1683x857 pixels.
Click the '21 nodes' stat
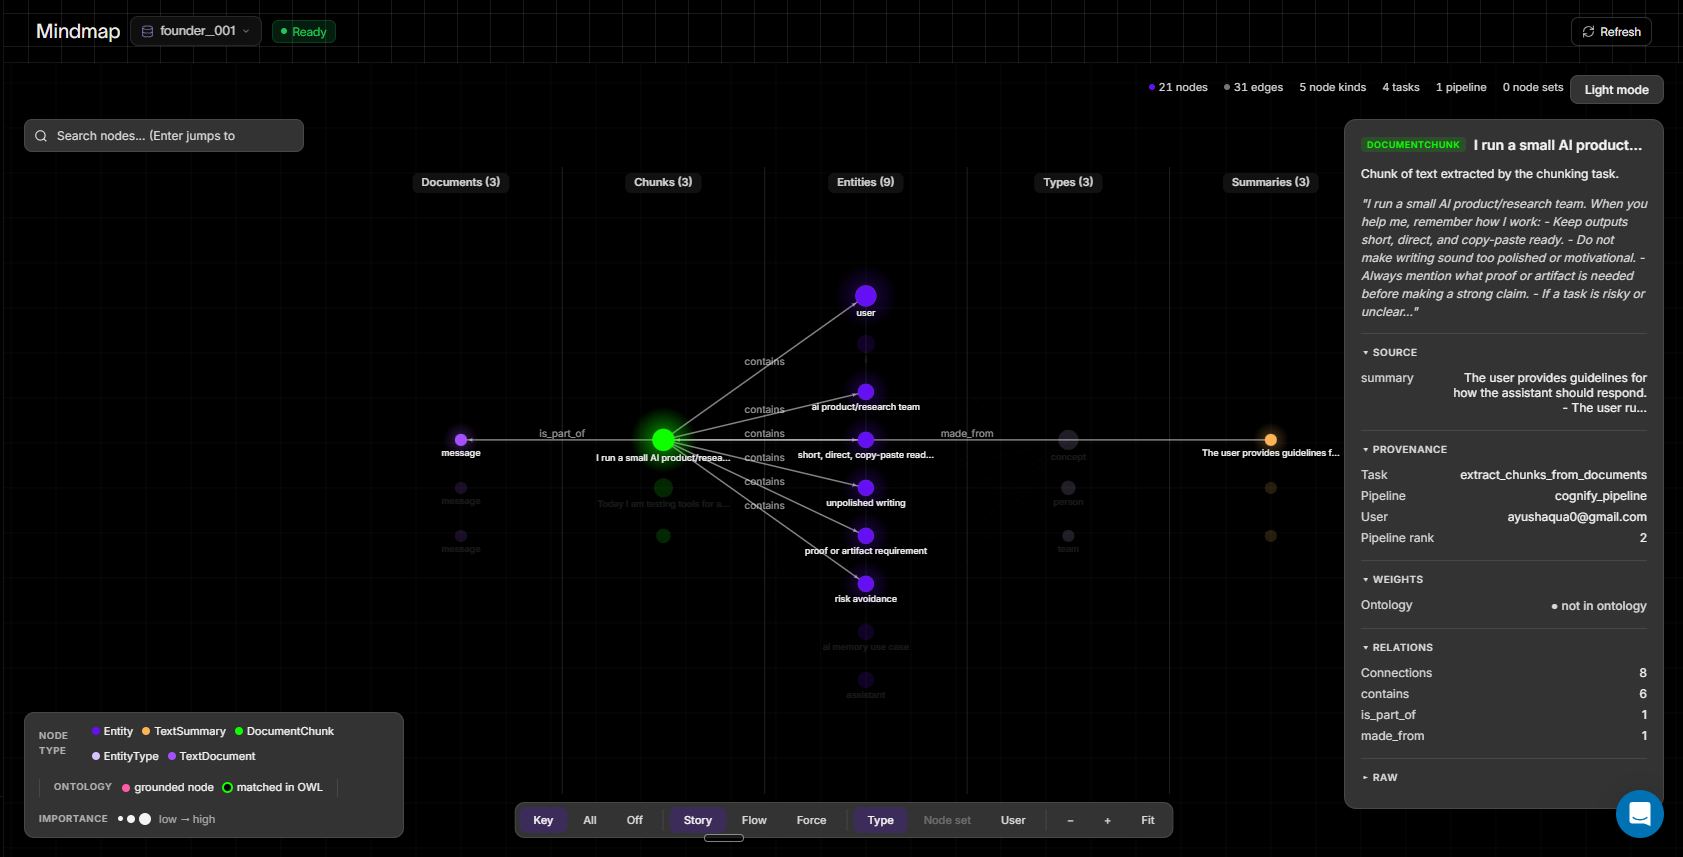[1178, 87]
